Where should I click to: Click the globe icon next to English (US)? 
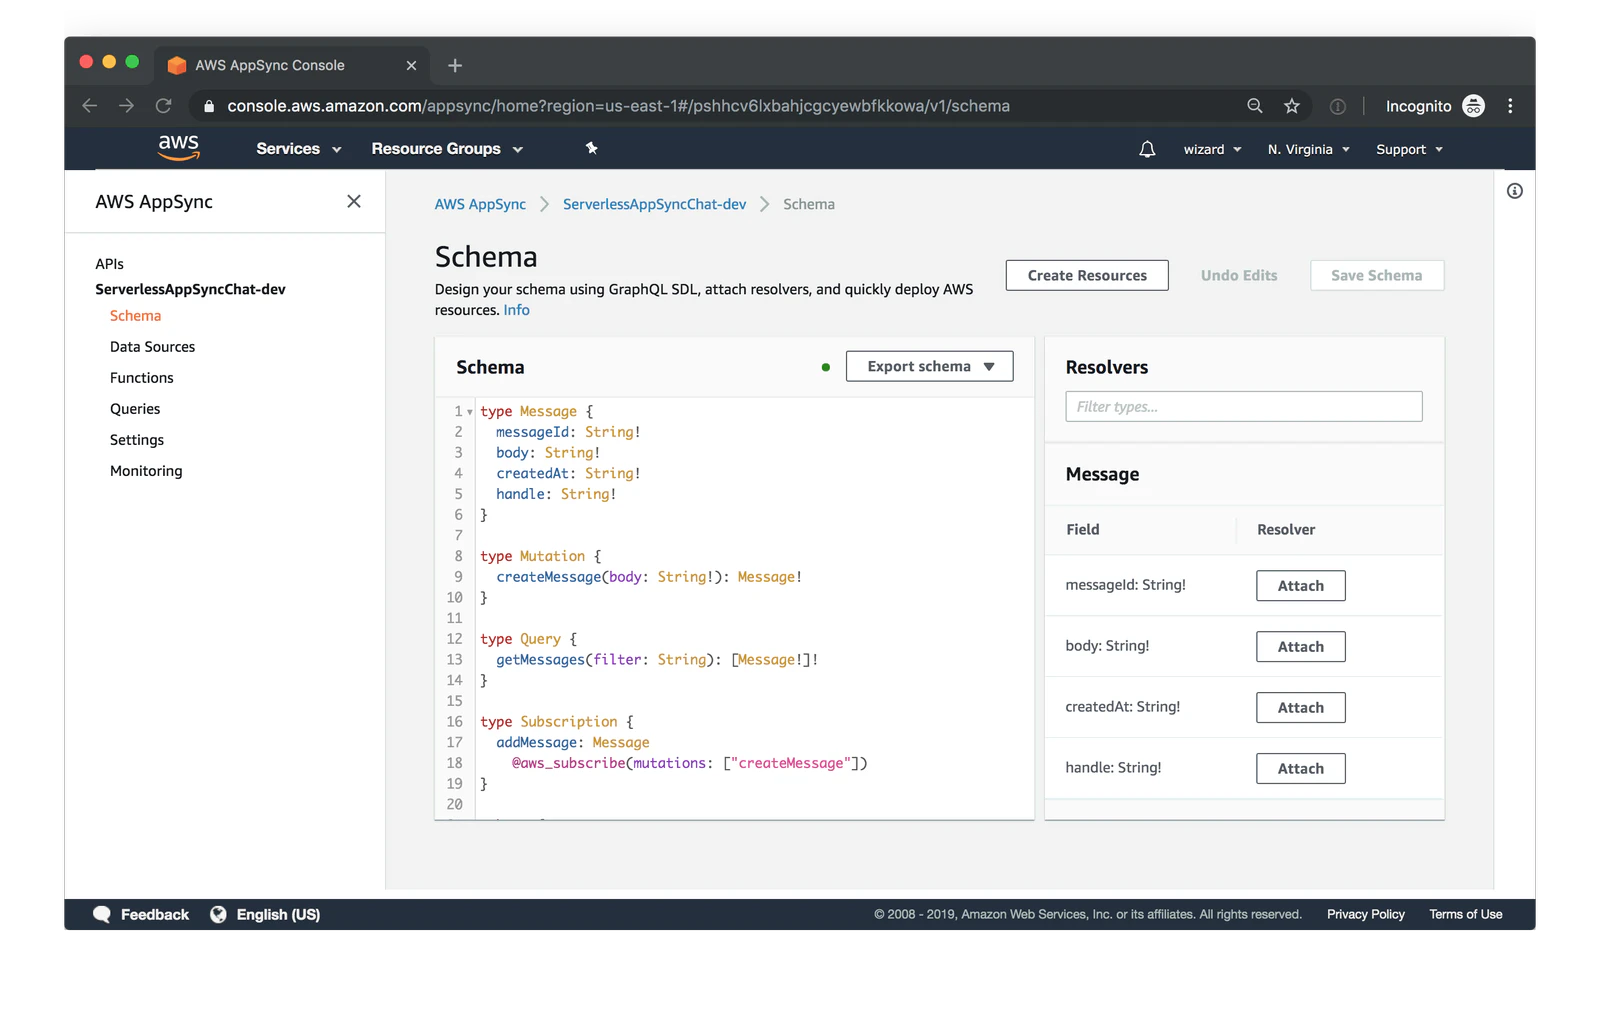[x=219, y=913]
